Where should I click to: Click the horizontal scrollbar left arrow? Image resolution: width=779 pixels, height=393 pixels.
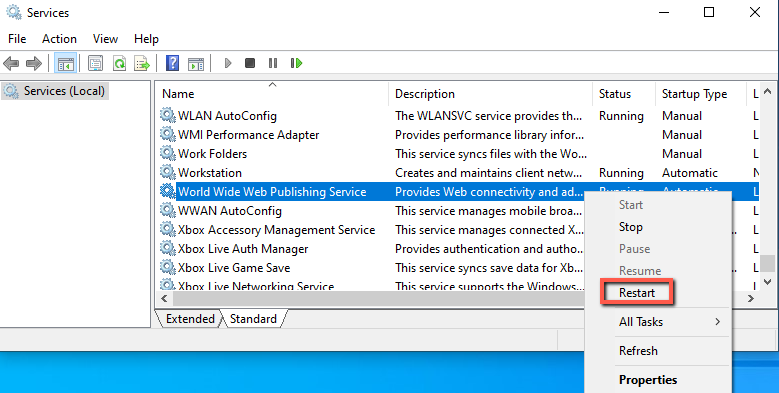(x=164, y=299)
